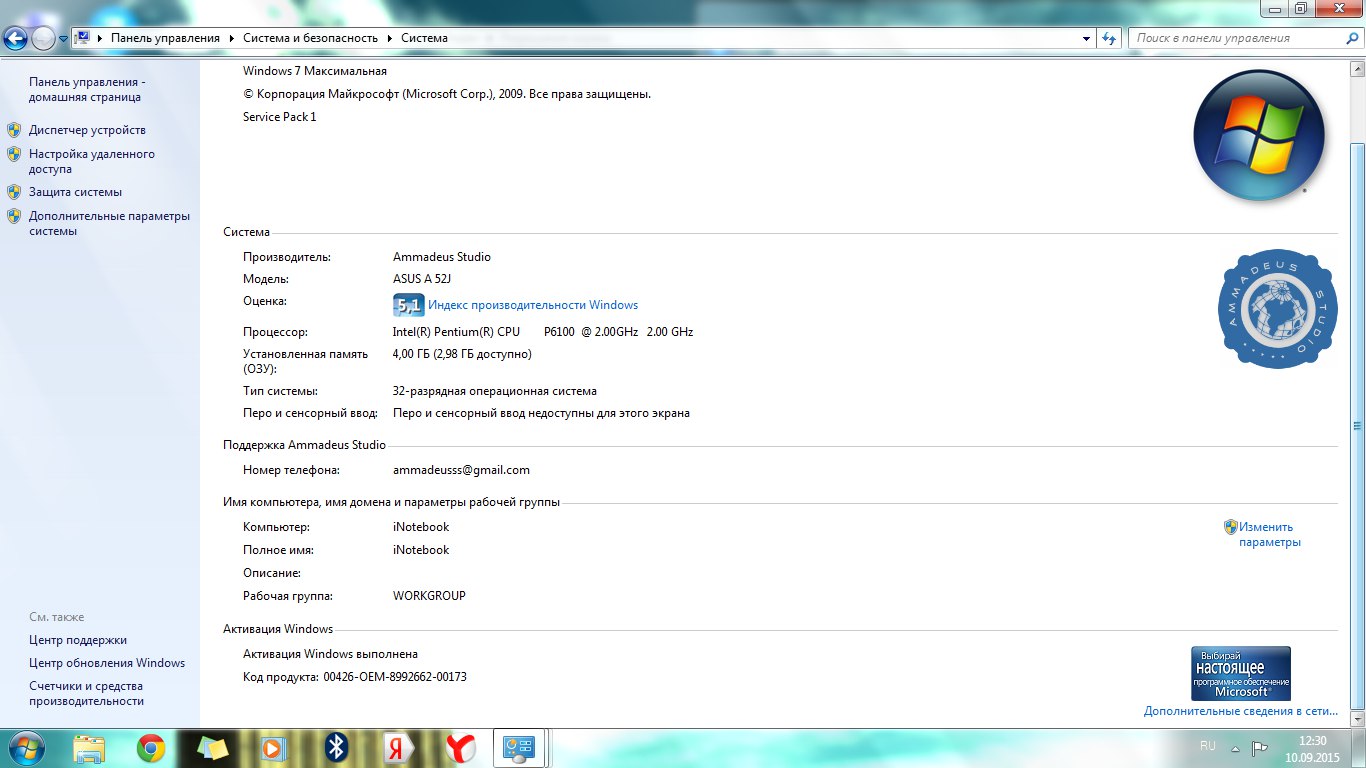This screenshot has height=768, width=1366.
Task: Click workgroup value 'WORKGROUP'
Action: [430, 596]
